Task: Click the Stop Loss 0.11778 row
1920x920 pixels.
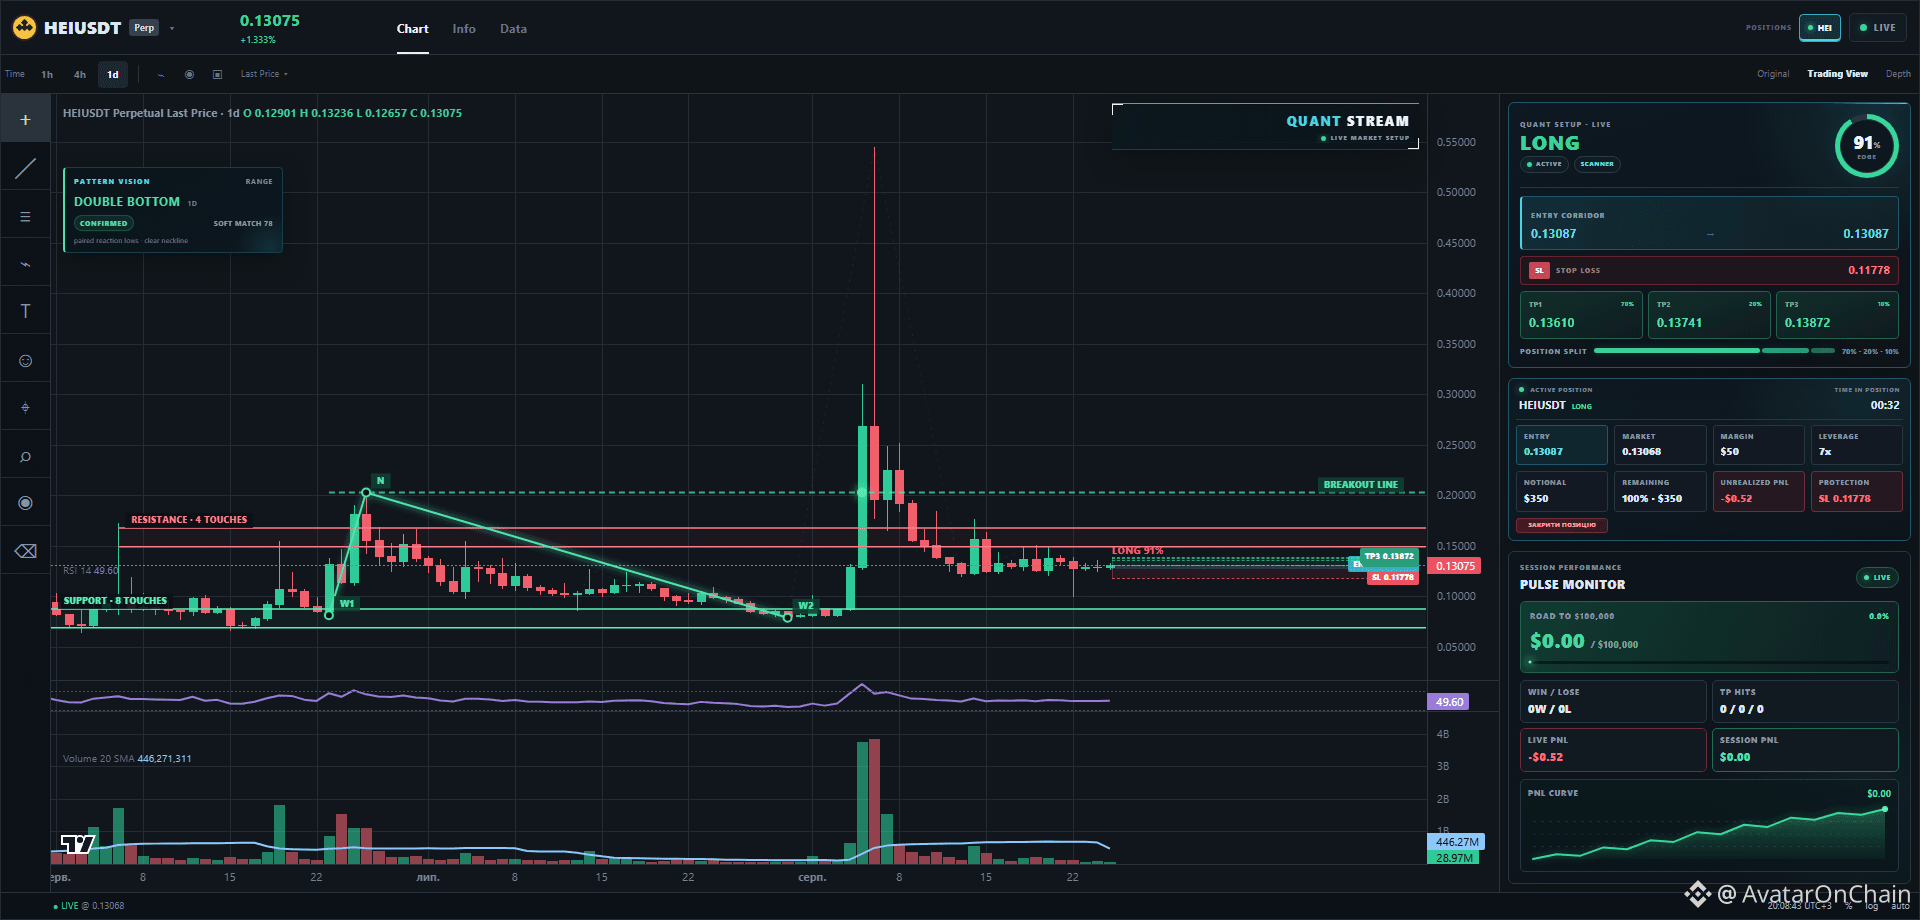Action: 1709,270
